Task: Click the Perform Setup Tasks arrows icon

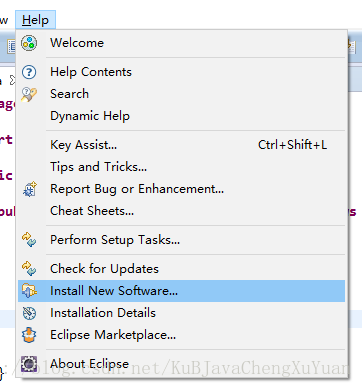Action: click(x=29, y=240)
